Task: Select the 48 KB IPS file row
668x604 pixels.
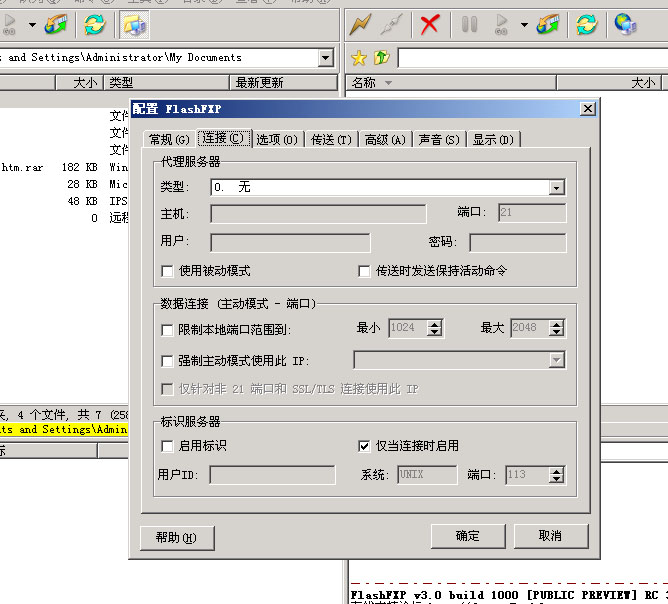Action: (x=64, y=201)
